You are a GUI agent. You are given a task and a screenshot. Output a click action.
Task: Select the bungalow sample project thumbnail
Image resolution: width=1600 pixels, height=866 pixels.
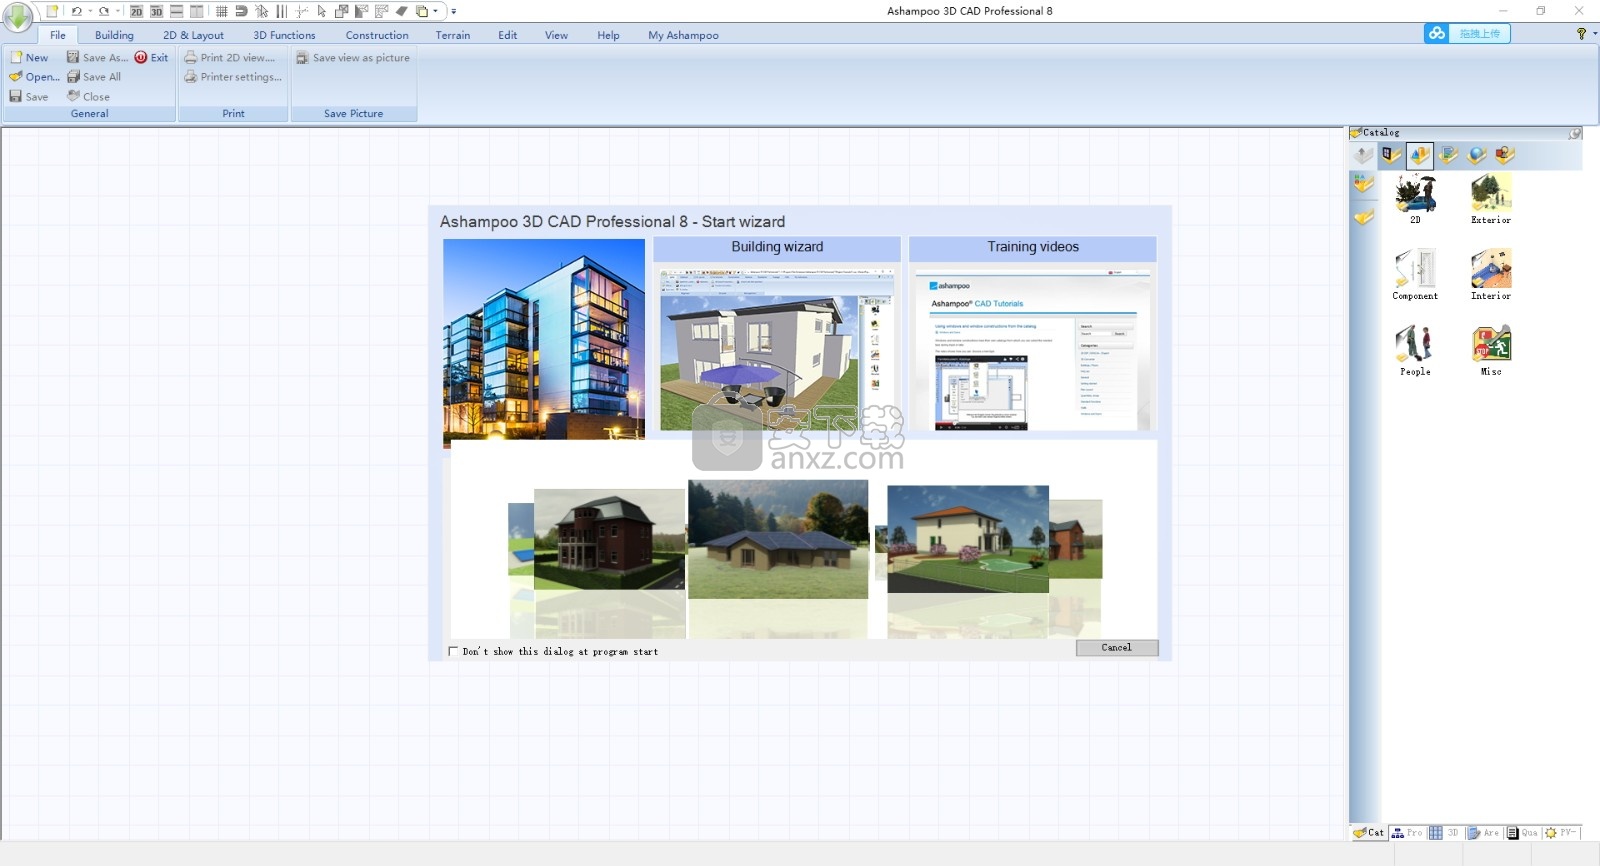[x=778, y=539]
